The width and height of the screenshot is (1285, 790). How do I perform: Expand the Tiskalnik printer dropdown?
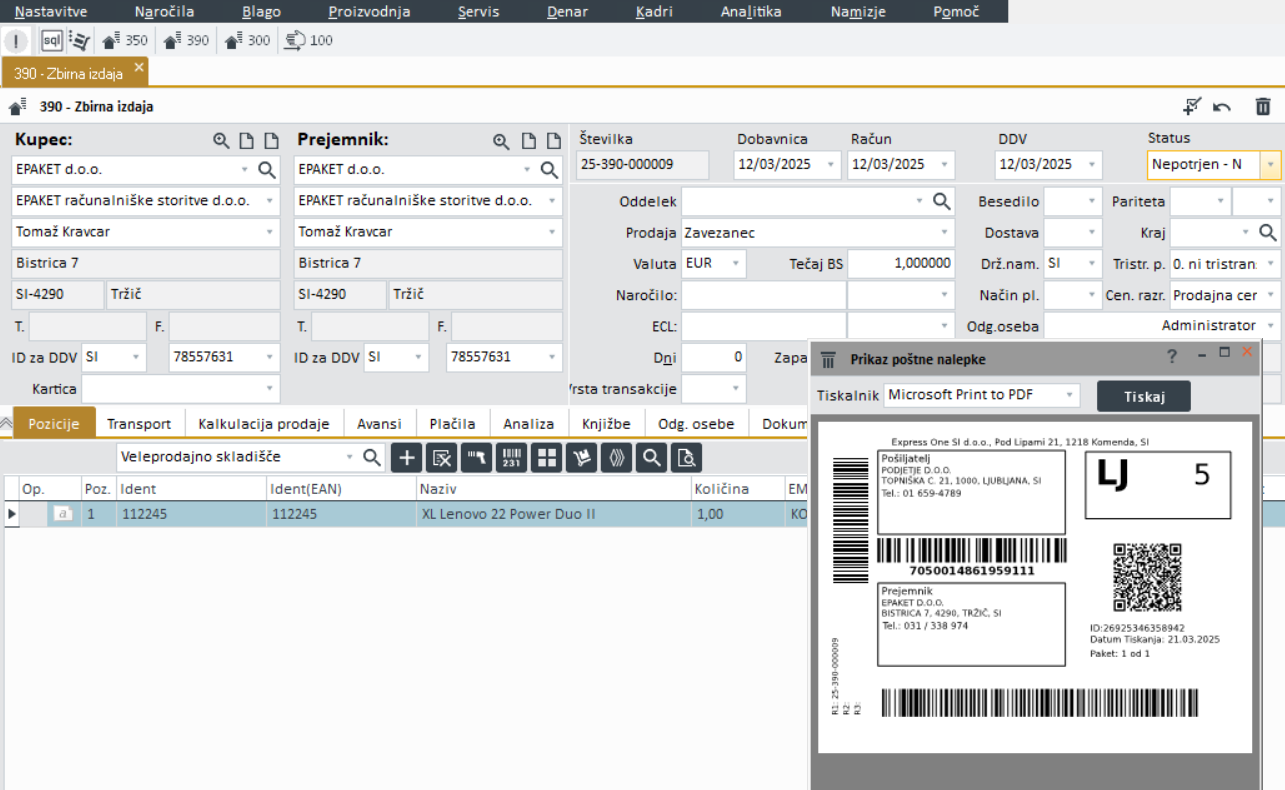1067,395
